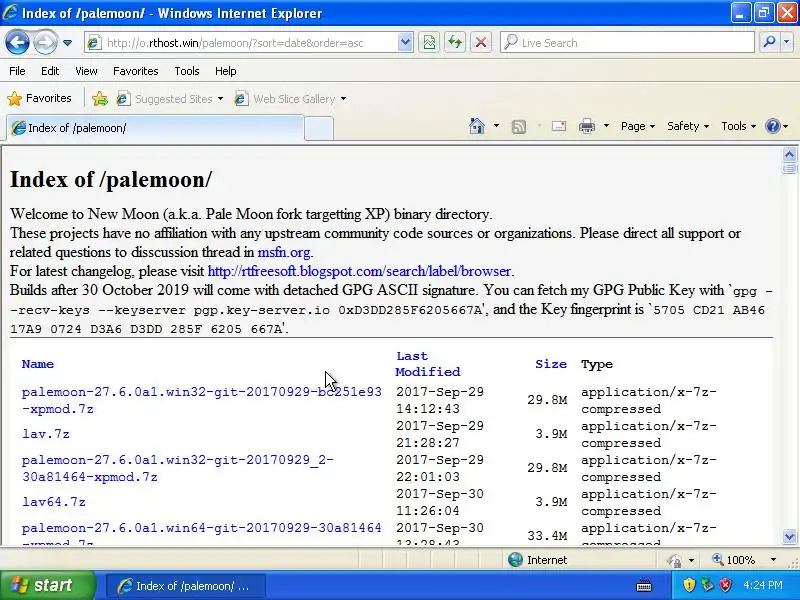Download palemoon win32 bc251e93 xpmod.7z file
The width and height of the screenshot is (800, 600).
click(202, 400)
